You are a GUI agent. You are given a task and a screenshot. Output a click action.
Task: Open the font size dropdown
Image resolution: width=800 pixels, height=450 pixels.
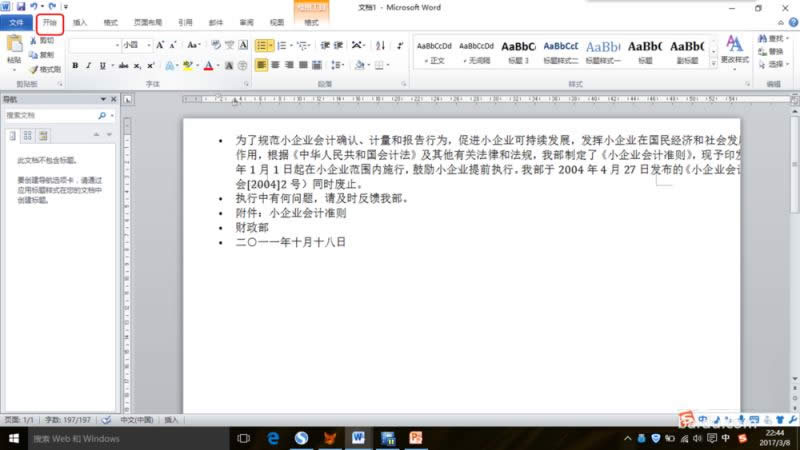tap(149, 45)
